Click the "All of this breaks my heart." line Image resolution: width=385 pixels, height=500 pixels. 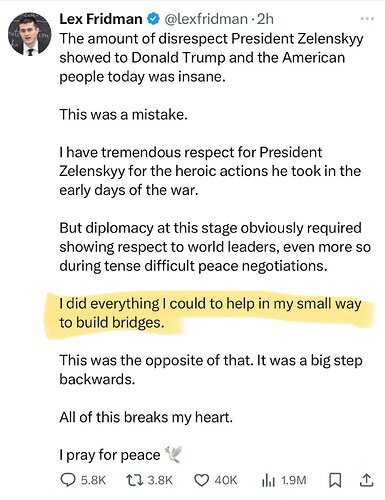[146, 417]
